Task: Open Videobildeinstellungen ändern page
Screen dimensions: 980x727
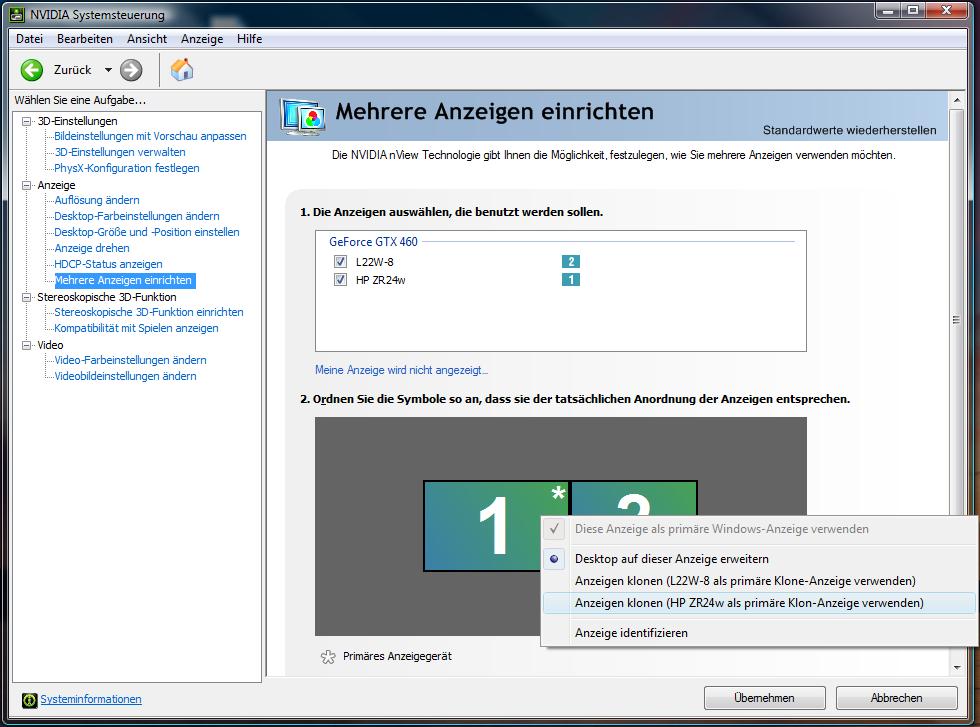Action: pyautogui.click(x=125, y=376)
